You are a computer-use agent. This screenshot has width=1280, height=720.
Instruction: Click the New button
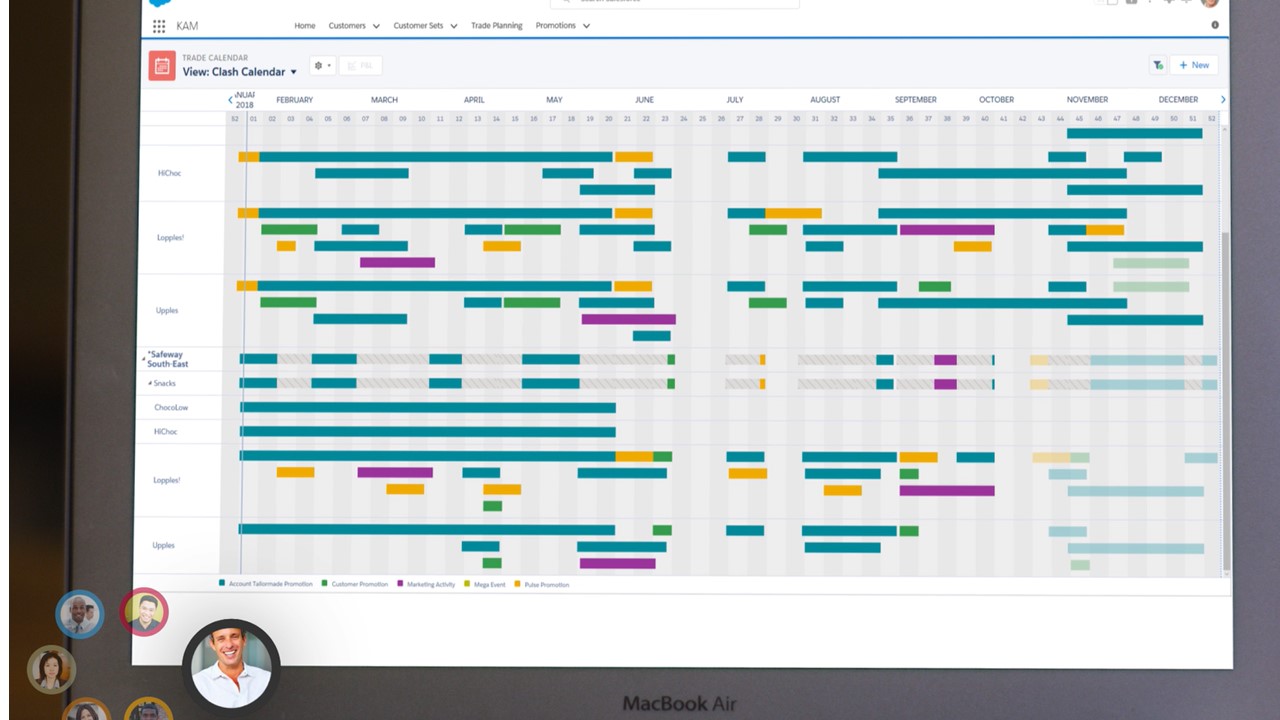pyautogui.click(x=1194, y=65)
